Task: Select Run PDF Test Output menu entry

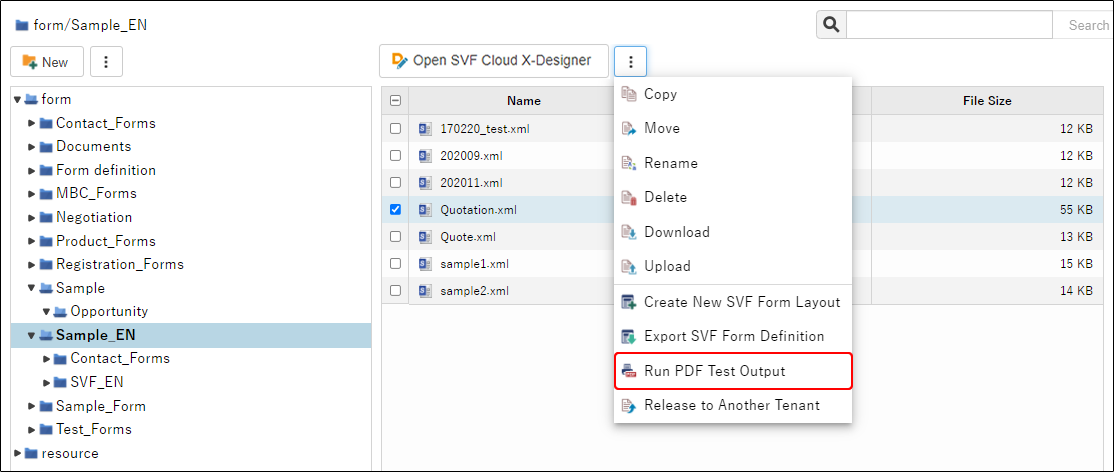Action: pos(732,371)
